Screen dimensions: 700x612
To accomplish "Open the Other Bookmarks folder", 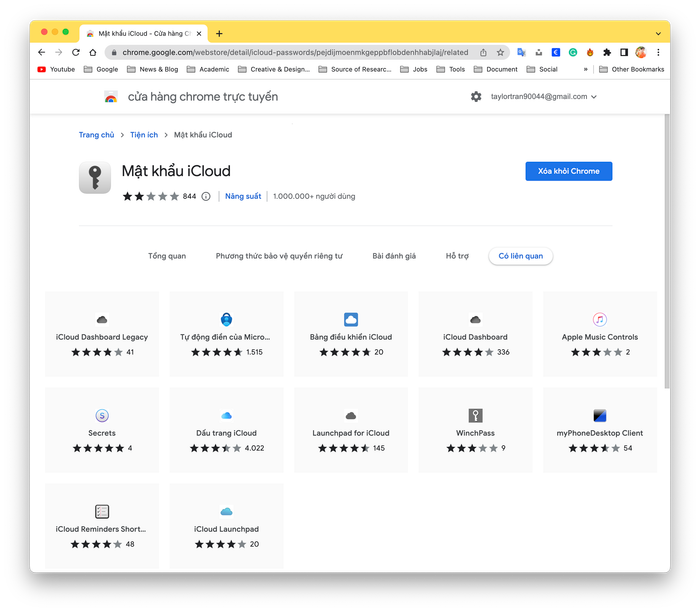I will pyautogui.click(x=631, y=69).
